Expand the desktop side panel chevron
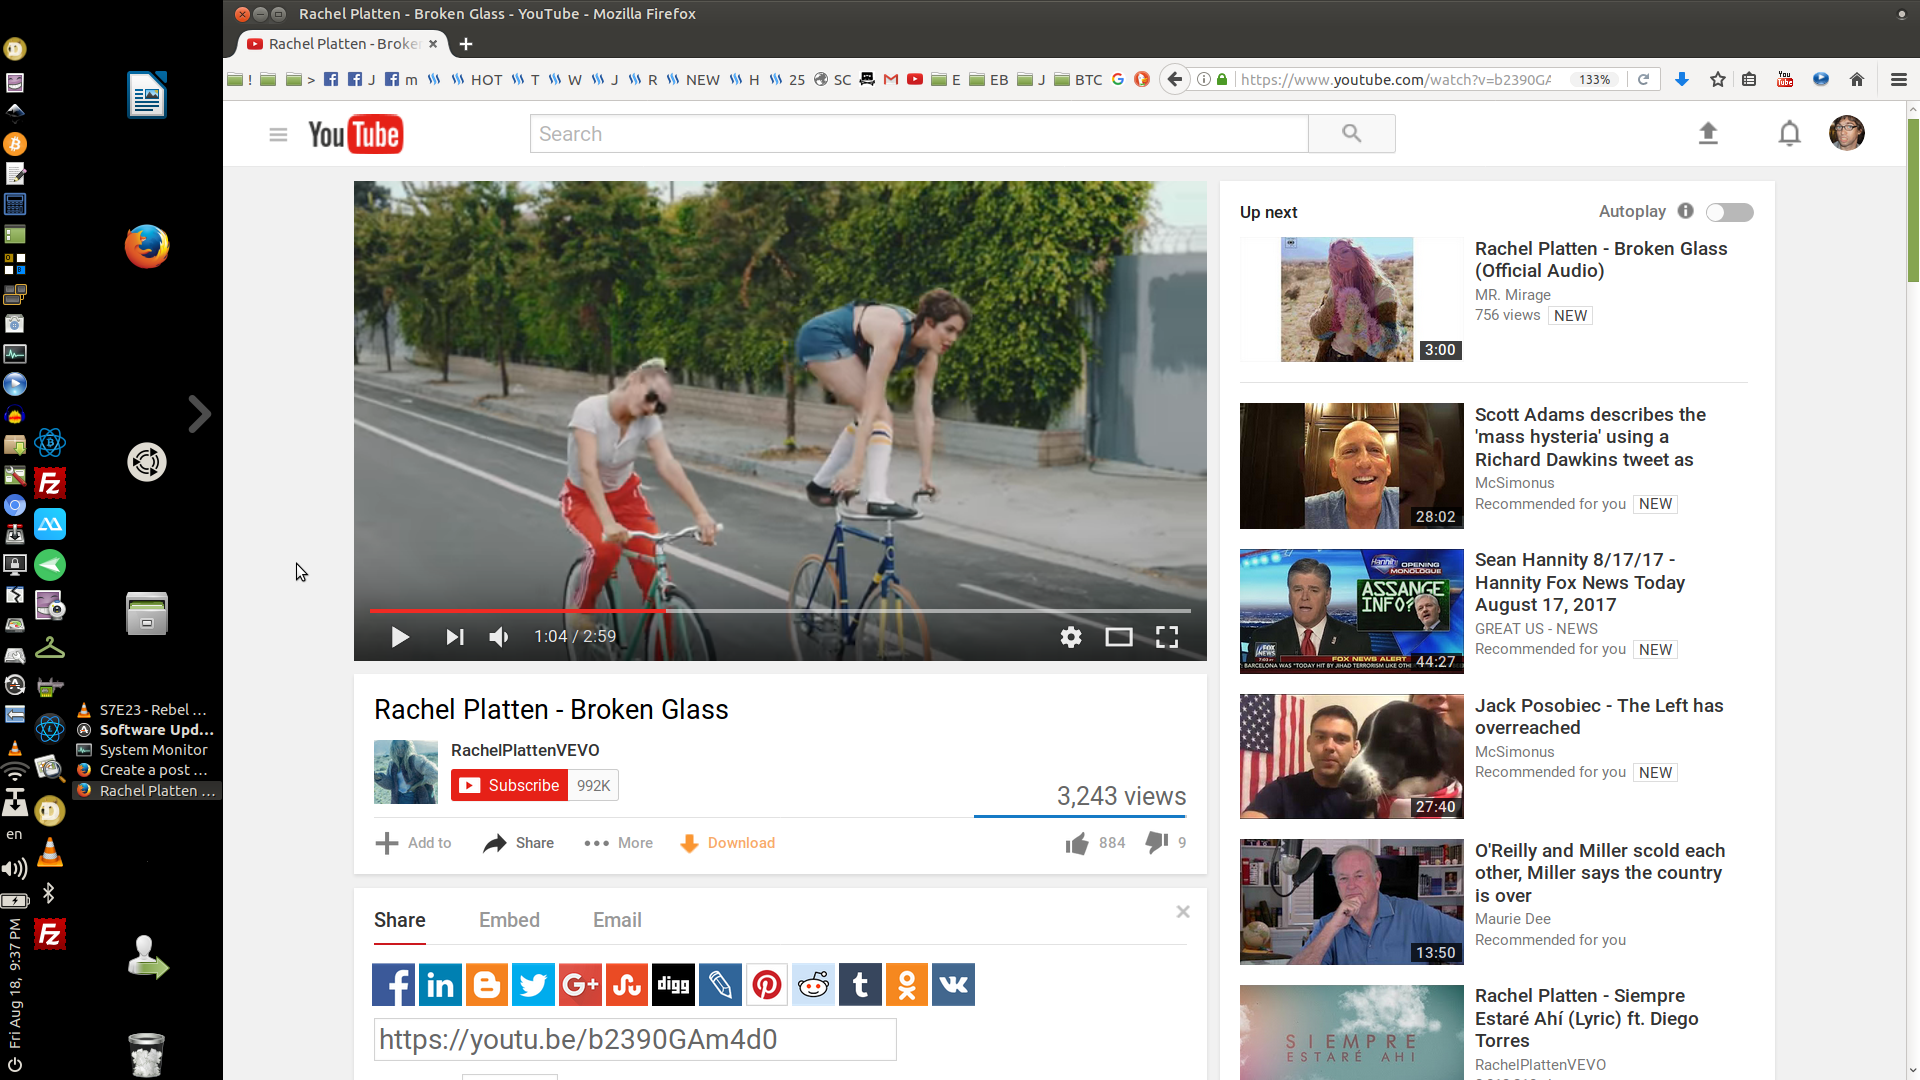The width and height of the screenshot is (1920, 1080). 199,414
